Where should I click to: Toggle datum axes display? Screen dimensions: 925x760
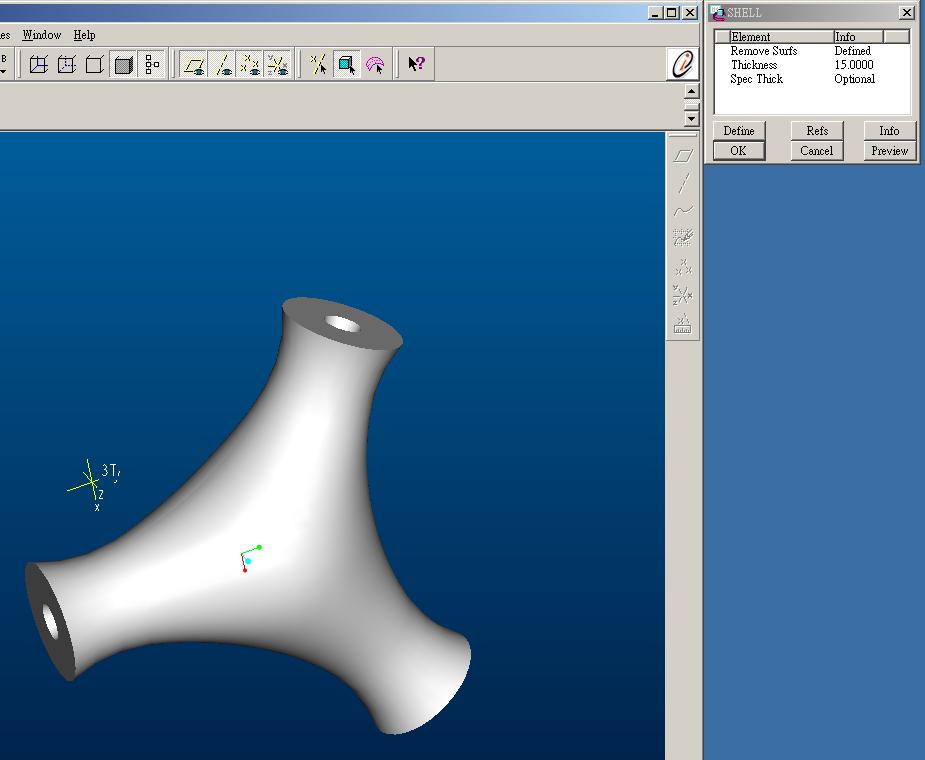click(222, 64)
